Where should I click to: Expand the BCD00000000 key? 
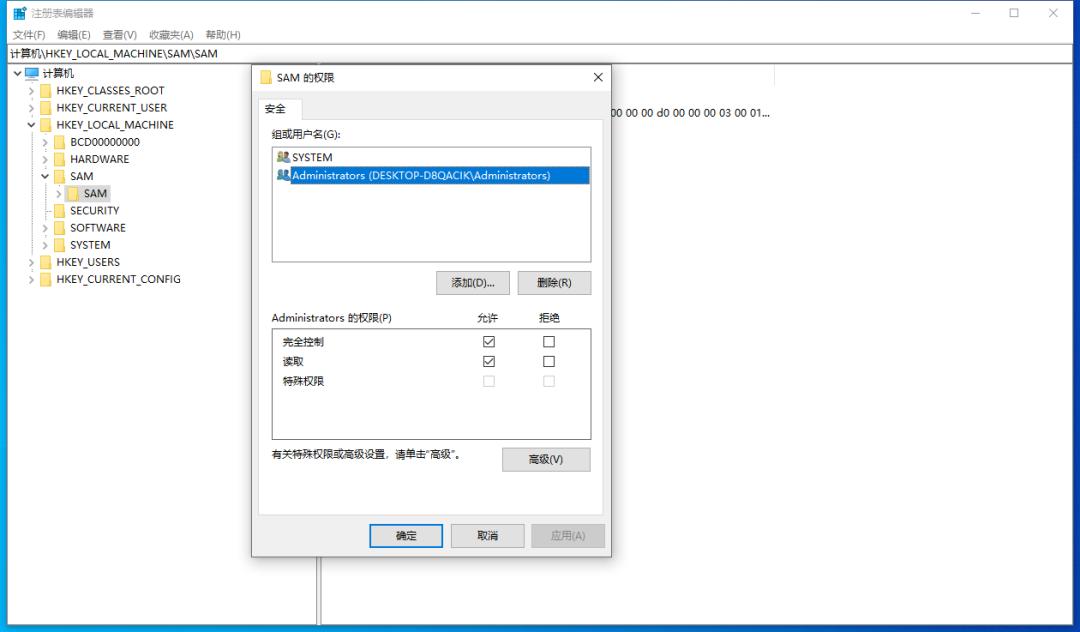(45, 143)
